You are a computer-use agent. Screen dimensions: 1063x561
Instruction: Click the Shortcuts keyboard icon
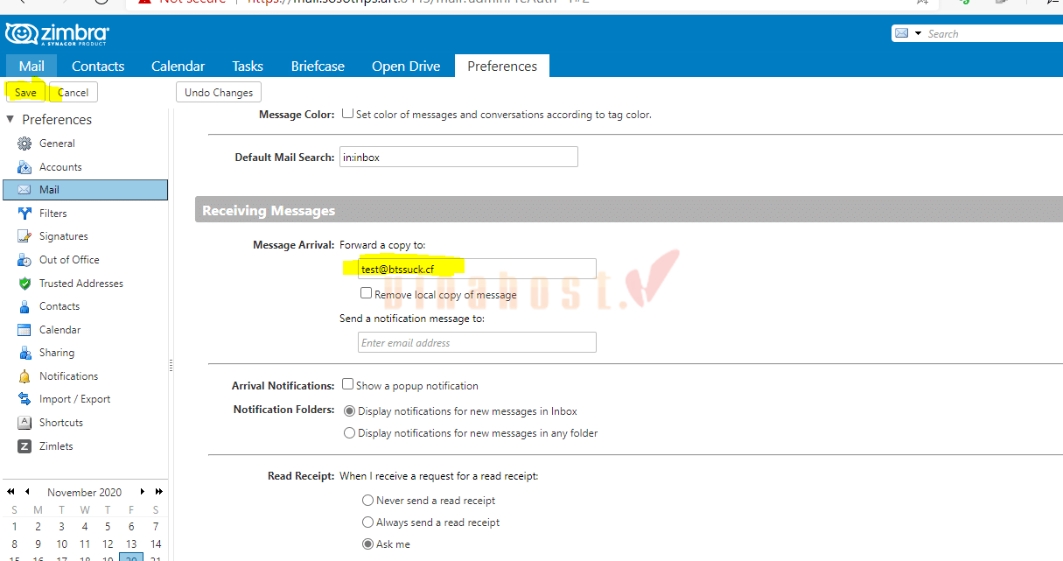pyautogui.click(x=24, y=423)
